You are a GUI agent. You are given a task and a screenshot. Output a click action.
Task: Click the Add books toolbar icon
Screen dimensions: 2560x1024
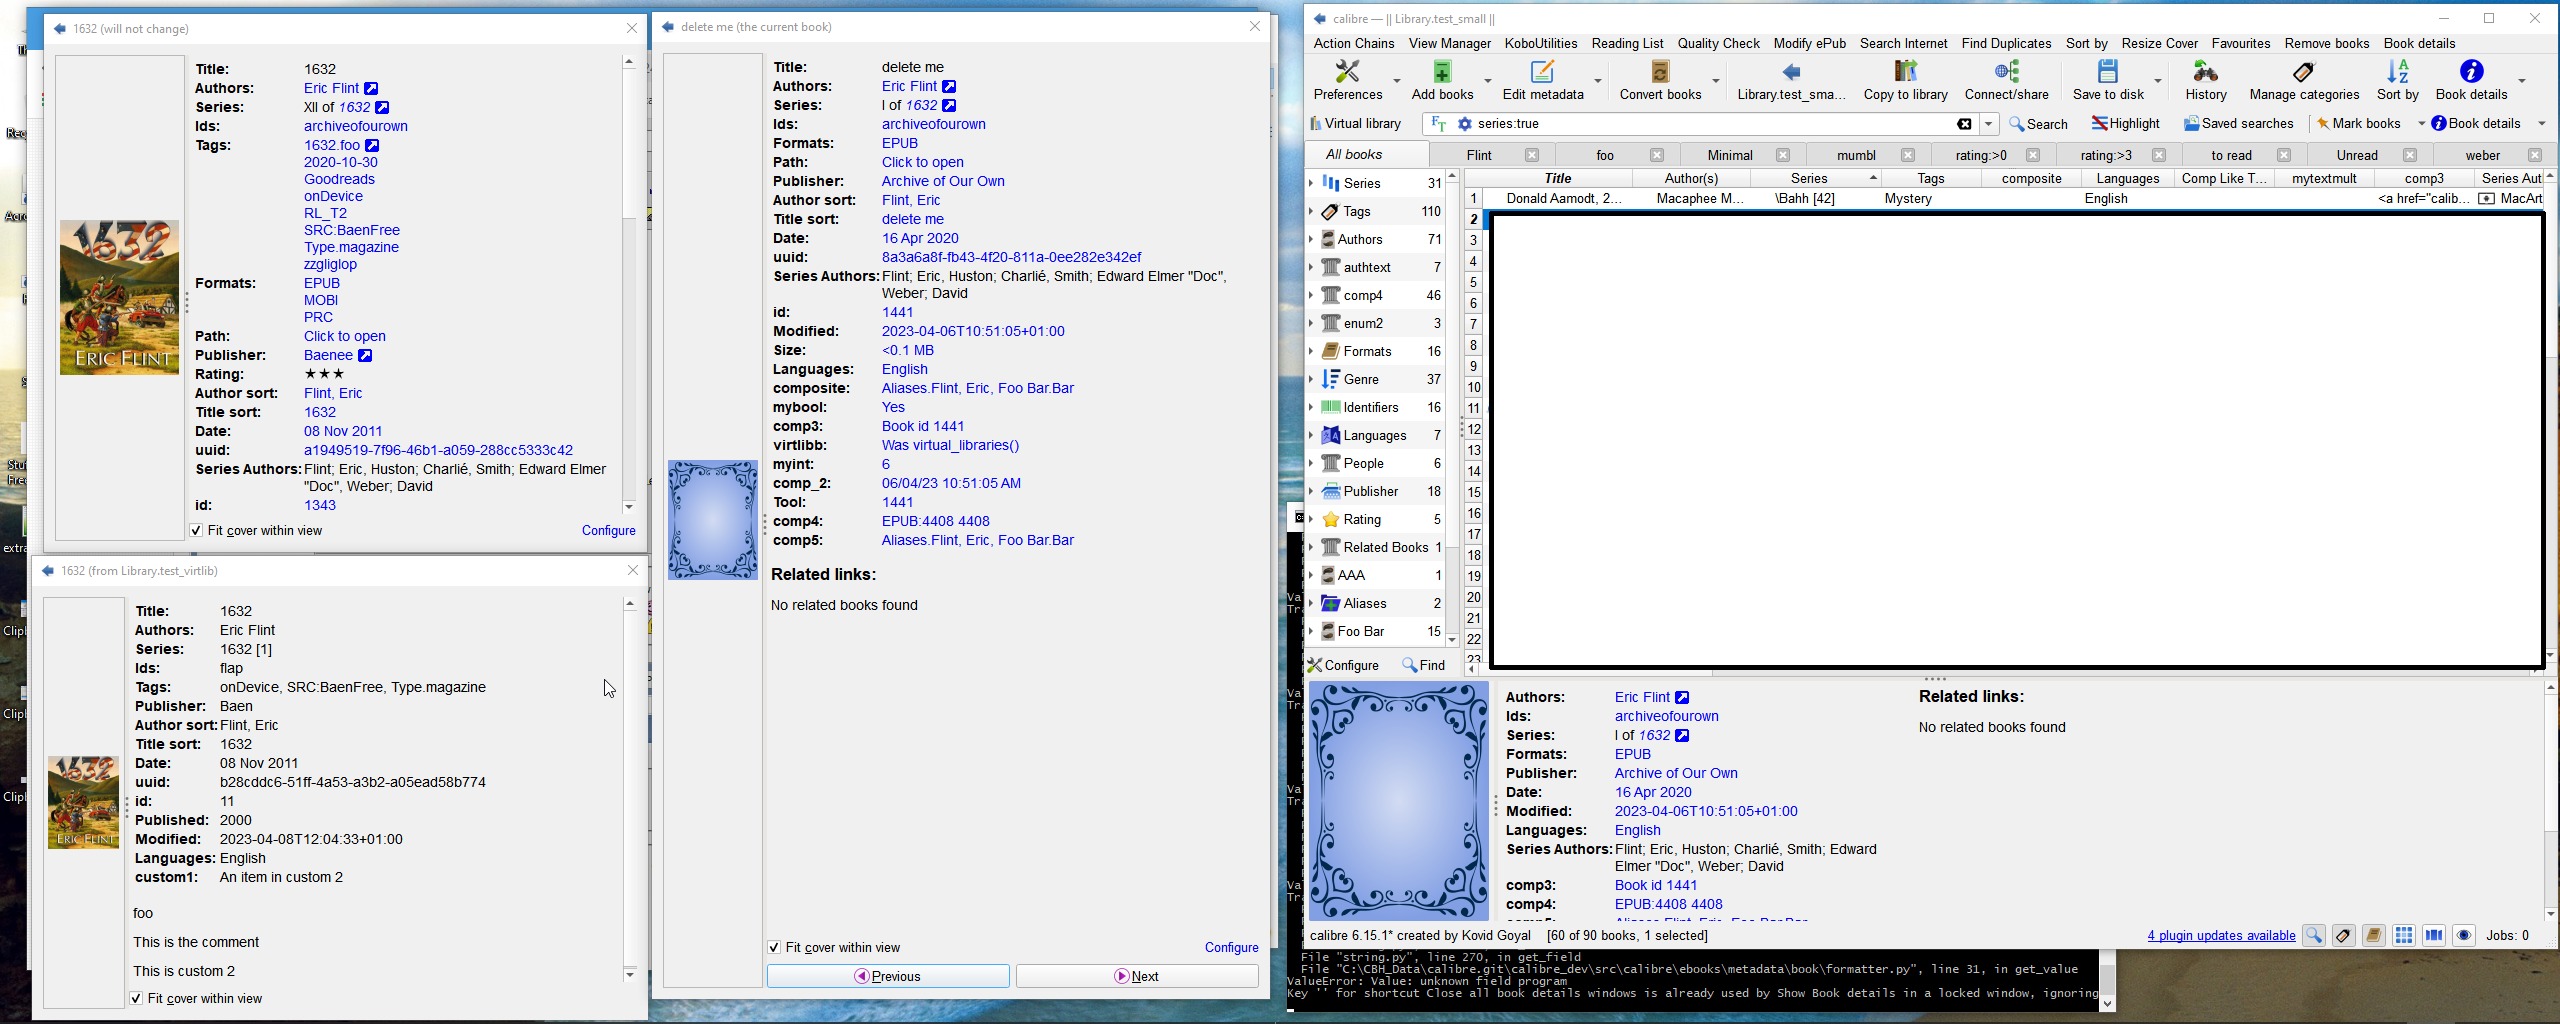[x=1442, y=79]
